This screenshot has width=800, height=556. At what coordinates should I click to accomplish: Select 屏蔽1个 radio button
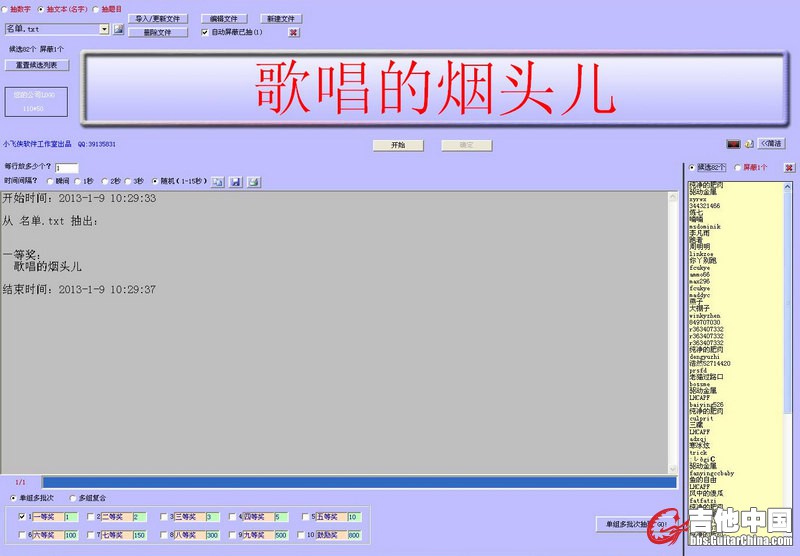click(x=738, y=167)
